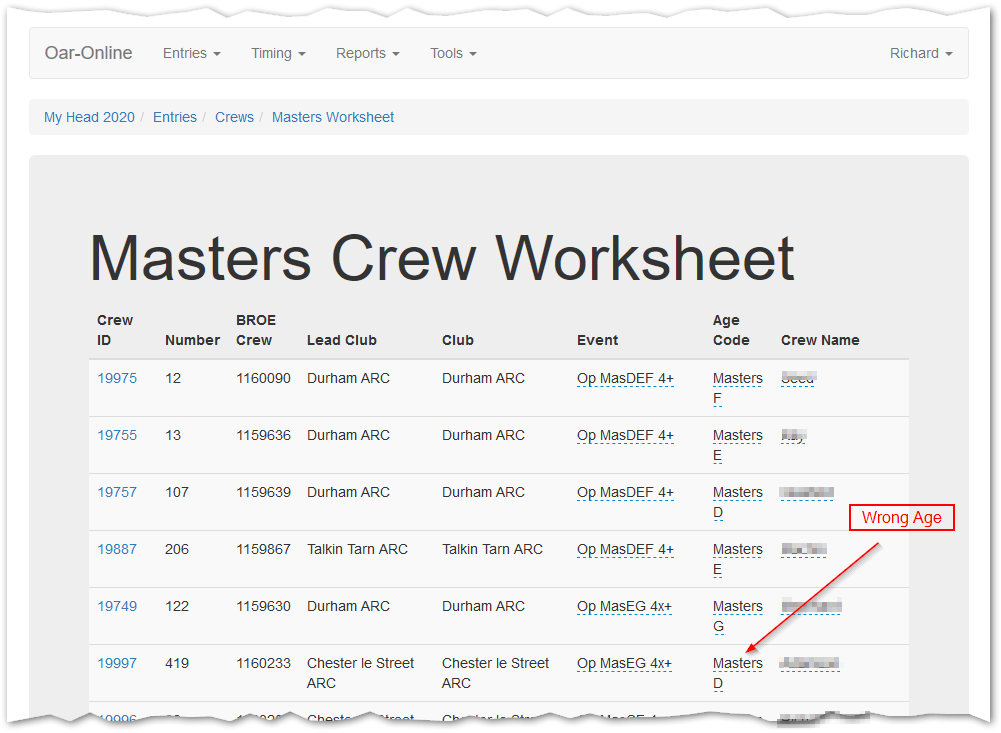Open crew ID 19755
1001x733 pixels.
pyautogui.click(x=117, y=435)
